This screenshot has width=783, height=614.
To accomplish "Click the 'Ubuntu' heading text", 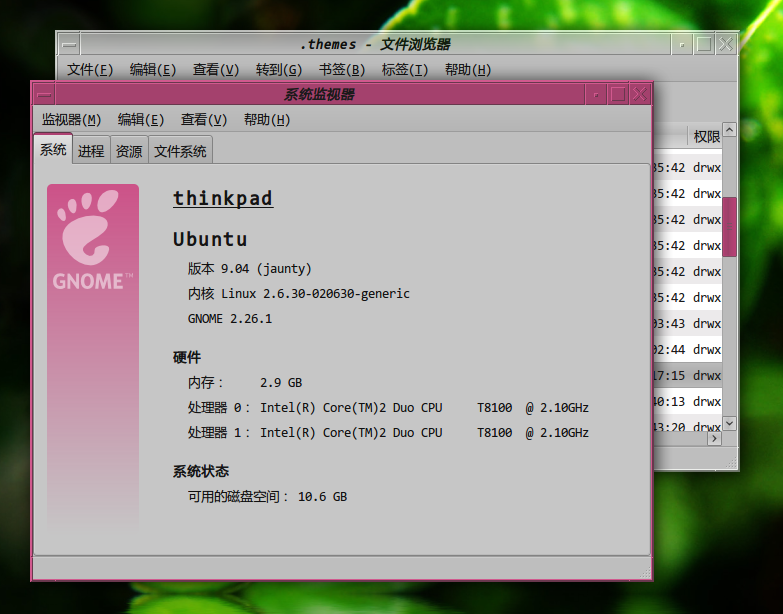I will tap(210, 240).
